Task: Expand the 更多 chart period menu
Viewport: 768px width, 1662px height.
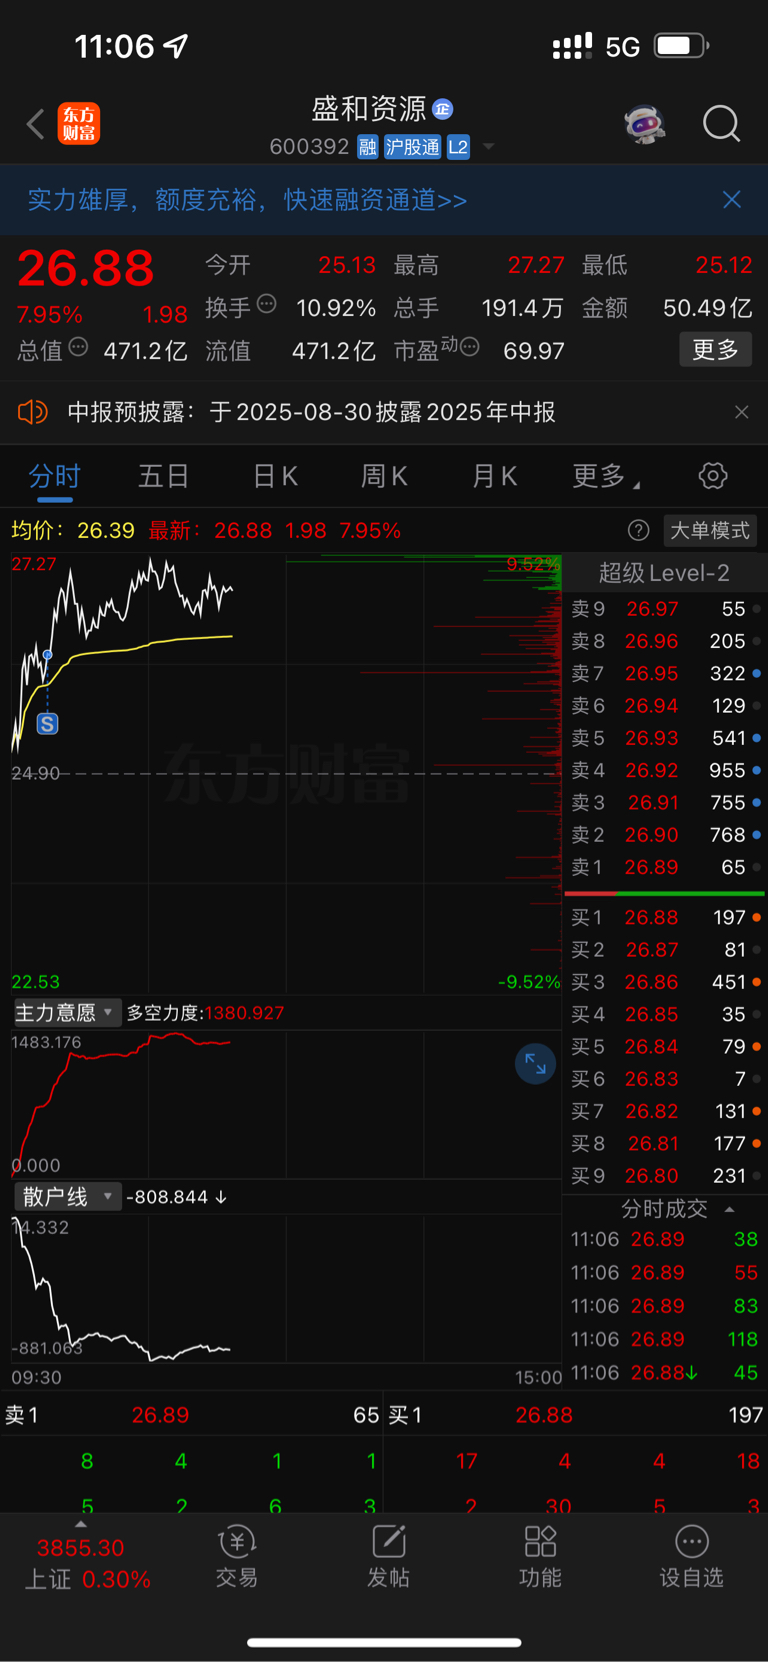Action: (605, 476)
